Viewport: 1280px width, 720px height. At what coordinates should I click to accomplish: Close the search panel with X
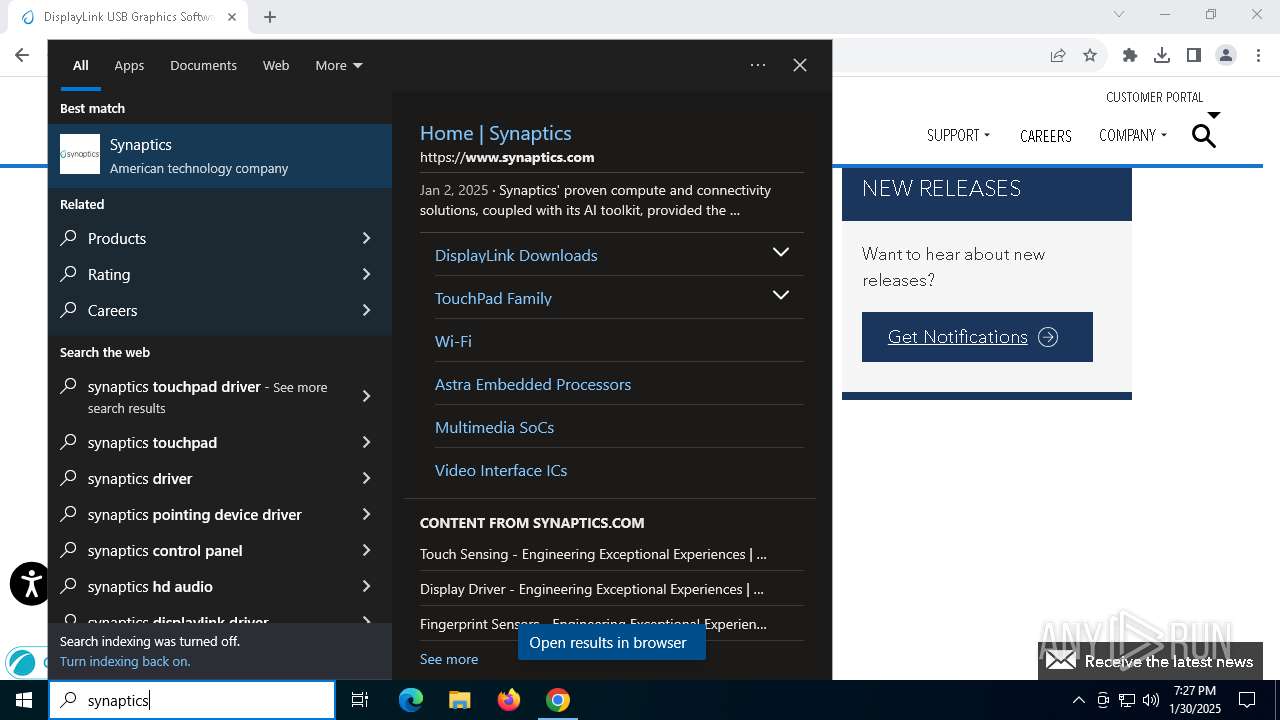[x=800, y=65]
